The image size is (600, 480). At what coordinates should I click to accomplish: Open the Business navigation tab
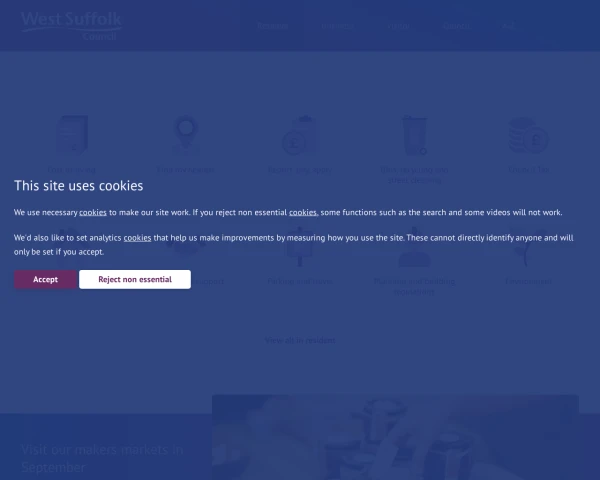337,26
